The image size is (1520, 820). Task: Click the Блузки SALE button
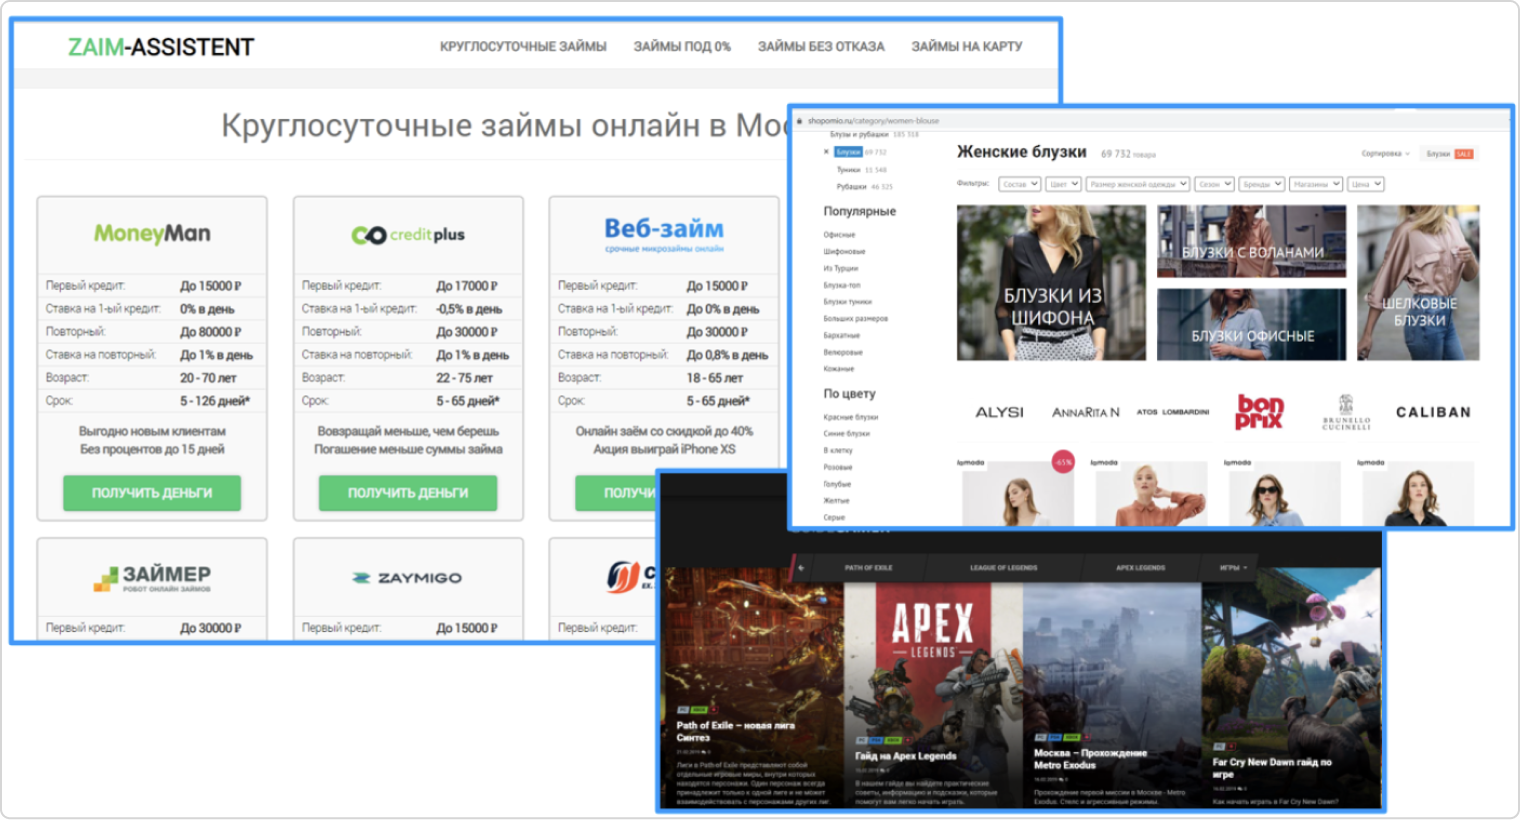(x=1449, y=154)
